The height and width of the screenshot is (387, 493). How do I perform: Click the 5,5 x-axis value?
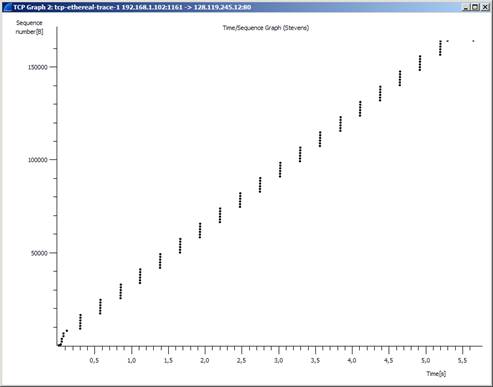coord(462,361)
